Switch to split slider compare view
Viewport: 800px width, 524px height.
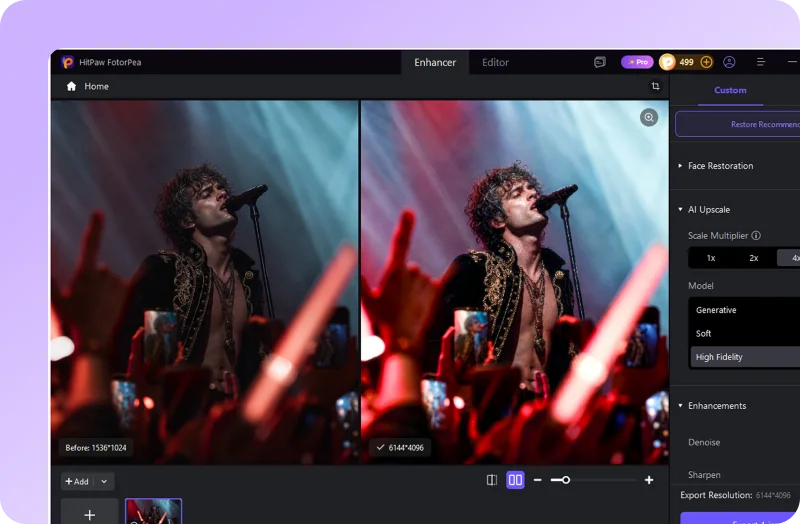(492, 480)
